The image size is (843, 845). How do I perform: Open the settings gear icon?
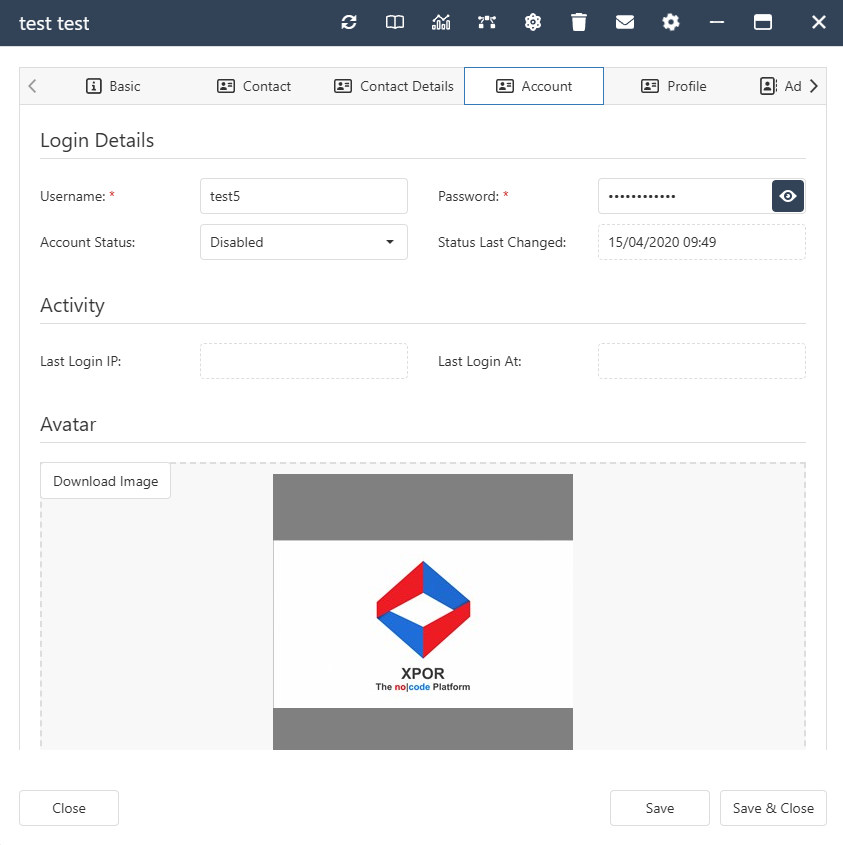pos(671,22)
